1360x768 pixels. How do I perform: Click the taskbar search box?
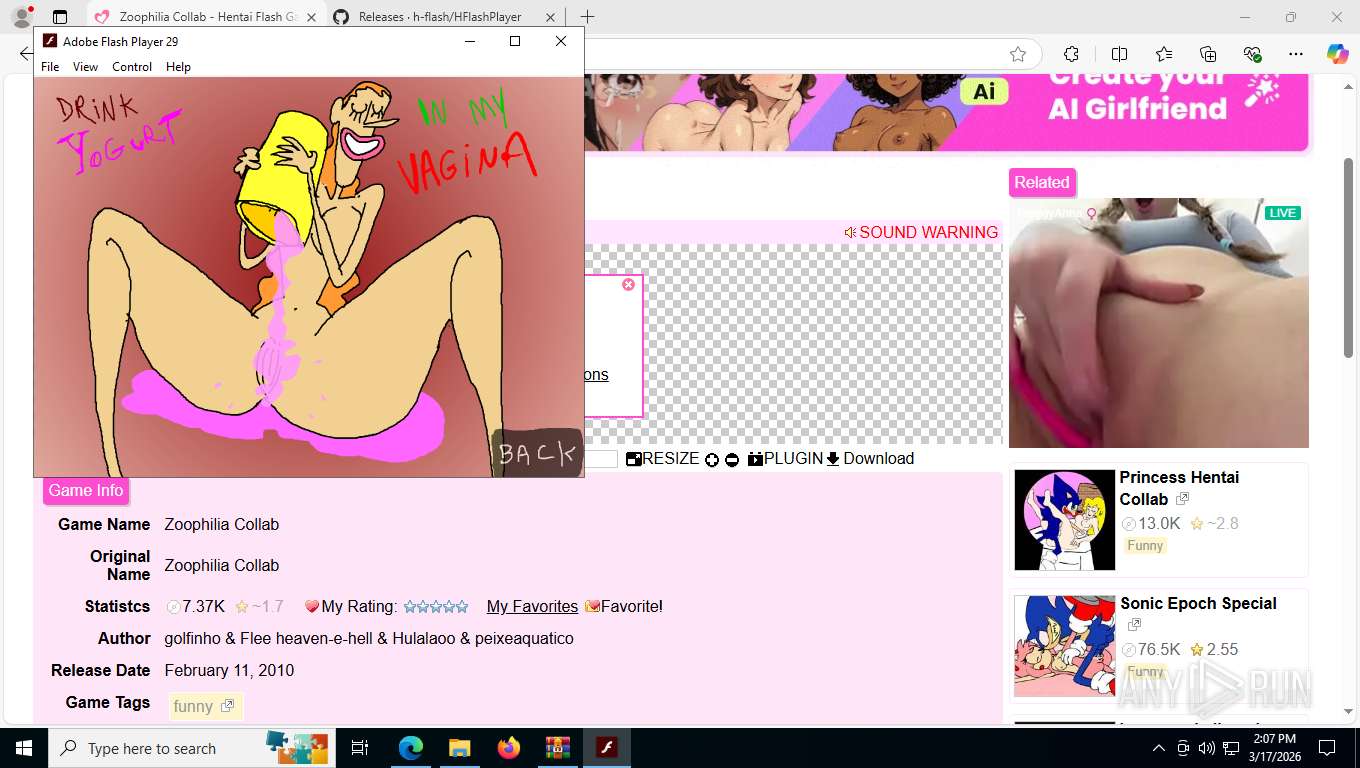192,748
